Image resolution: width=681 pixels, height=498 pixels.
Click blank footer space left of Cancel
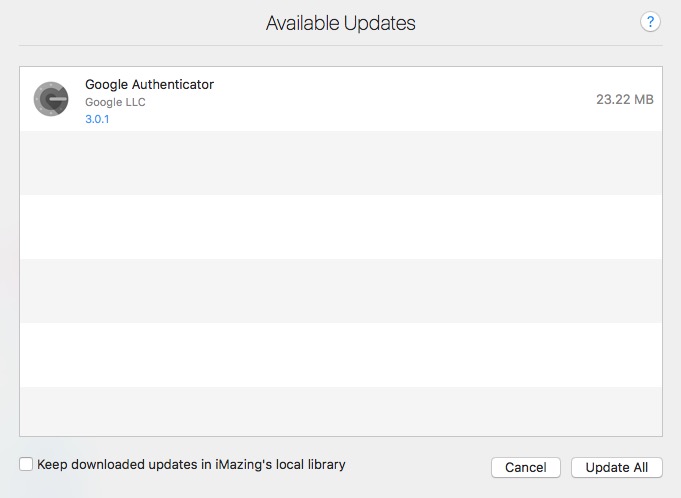tap(420, 466)
